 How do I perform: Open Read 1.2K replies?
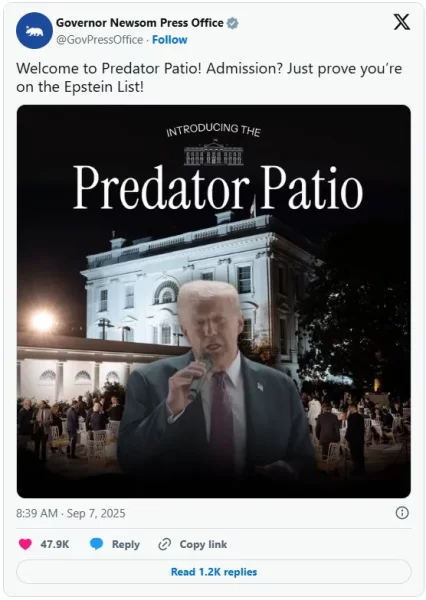click(214, 572)
